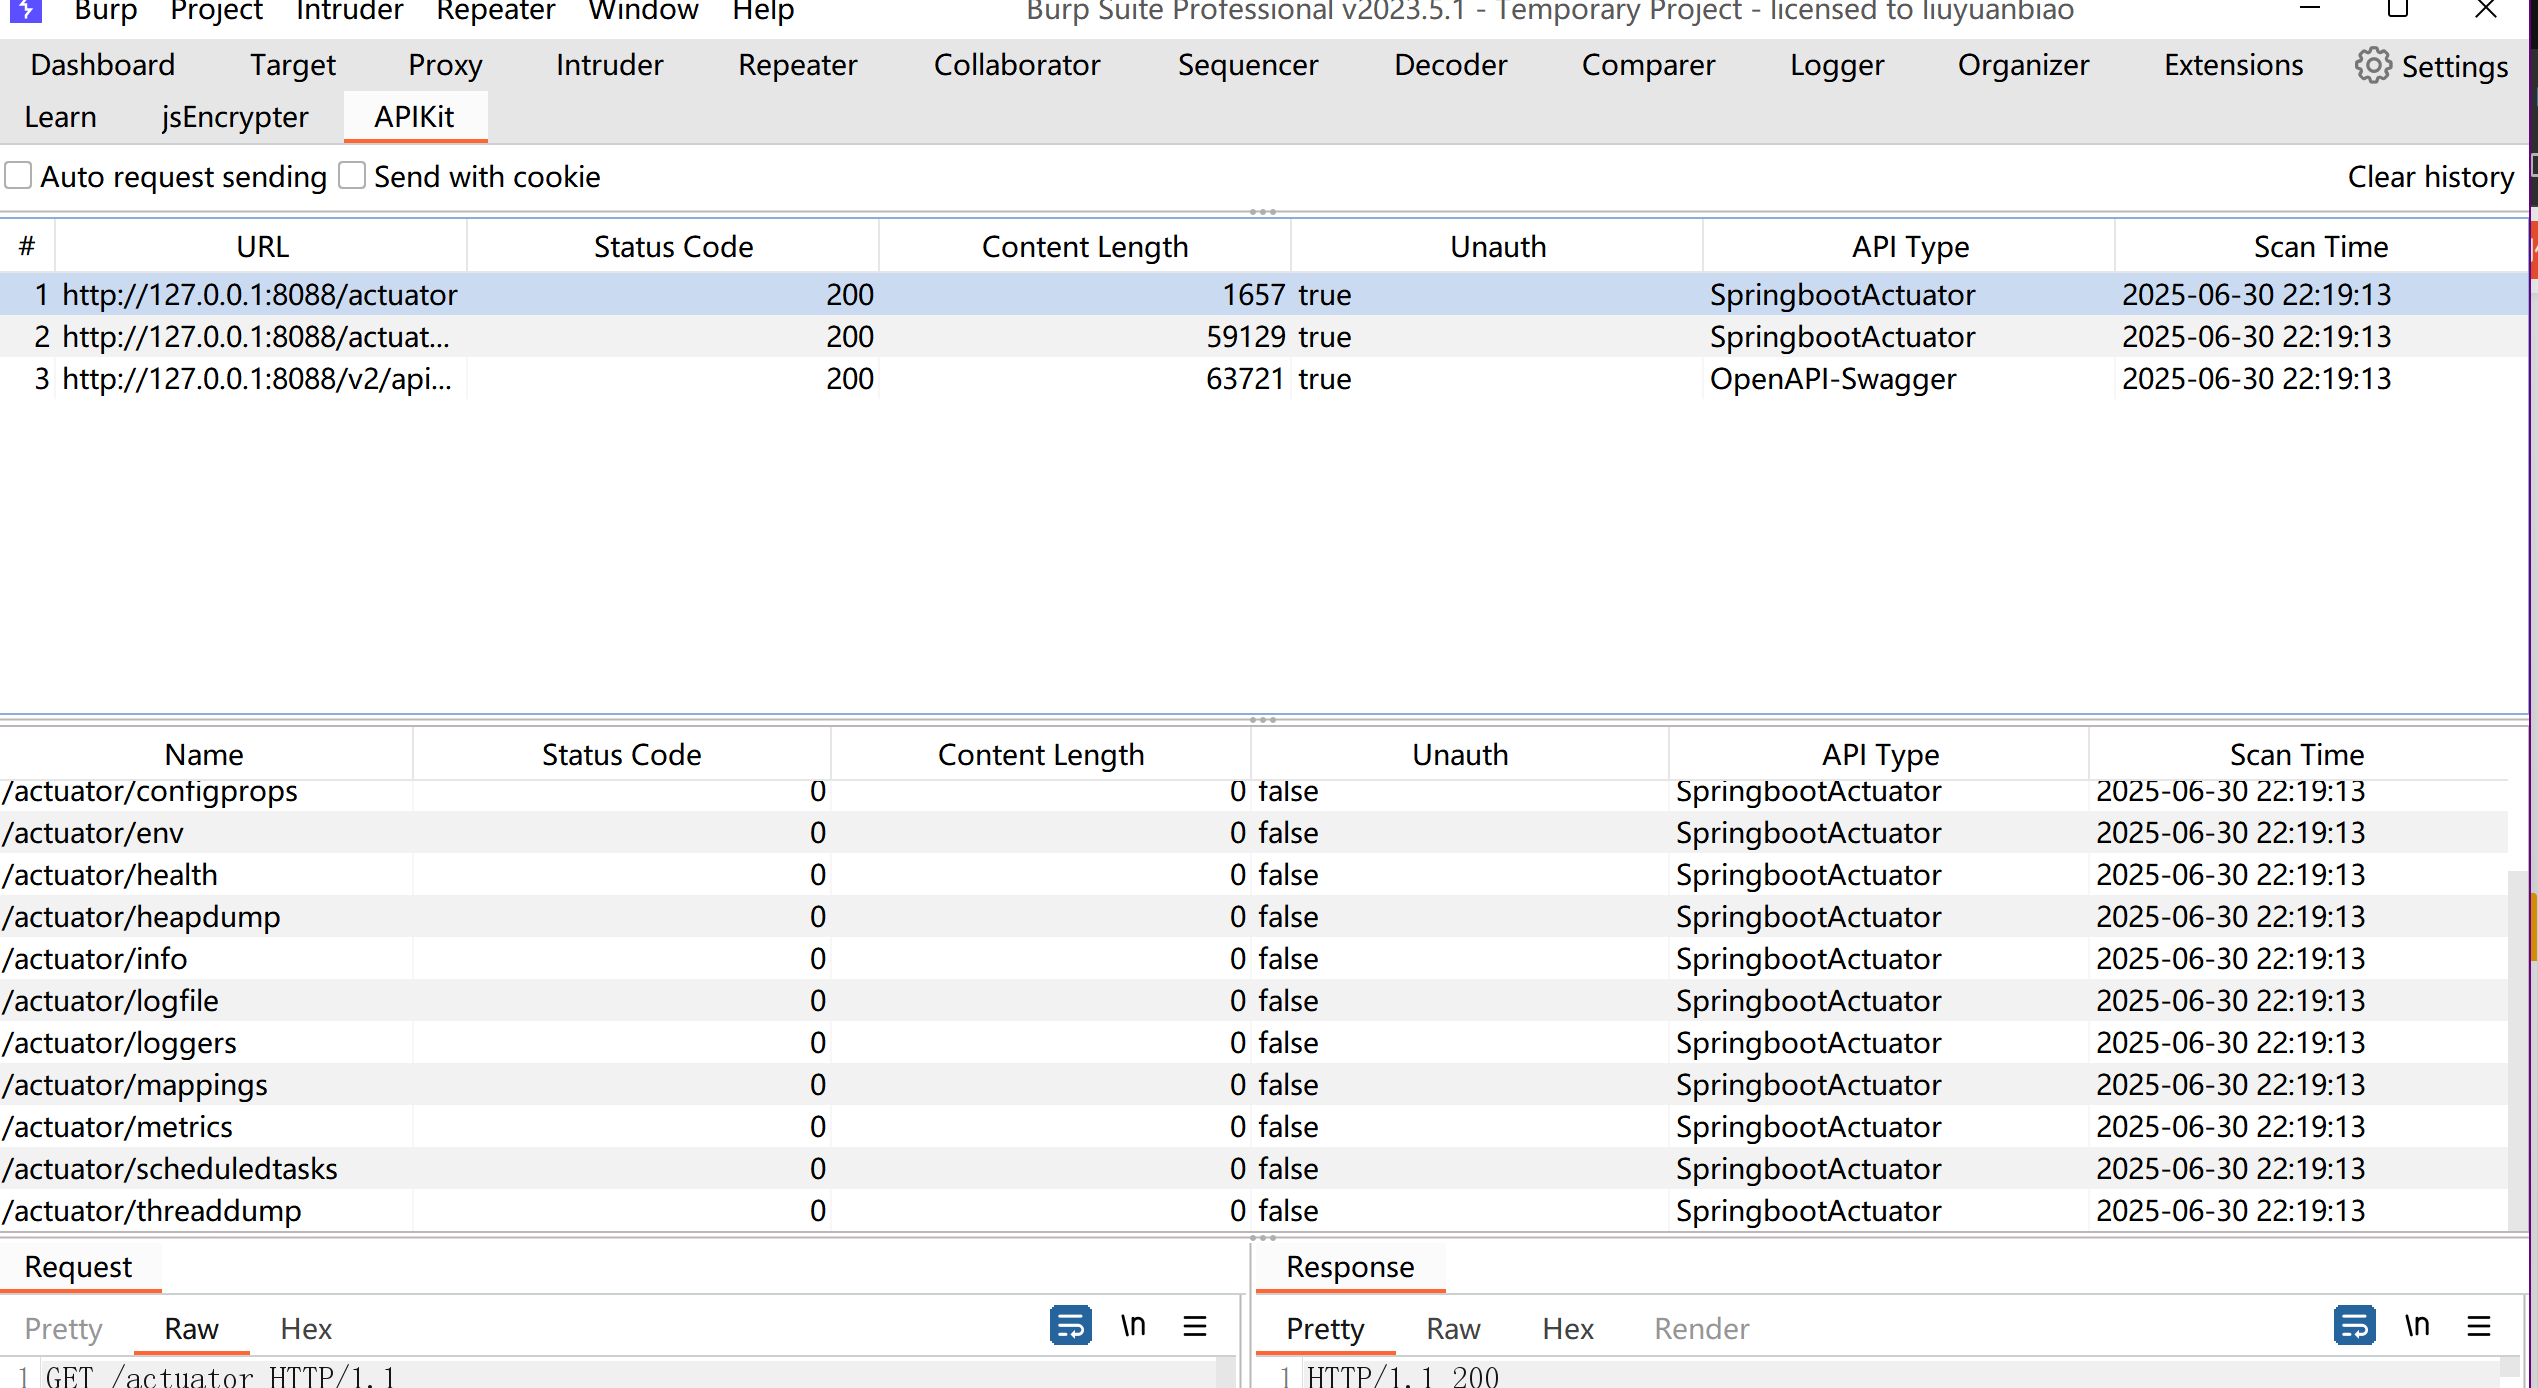Sort lower table by Name column header
This screenshot has height=1388, width=2538.
(x=204, y=754)
